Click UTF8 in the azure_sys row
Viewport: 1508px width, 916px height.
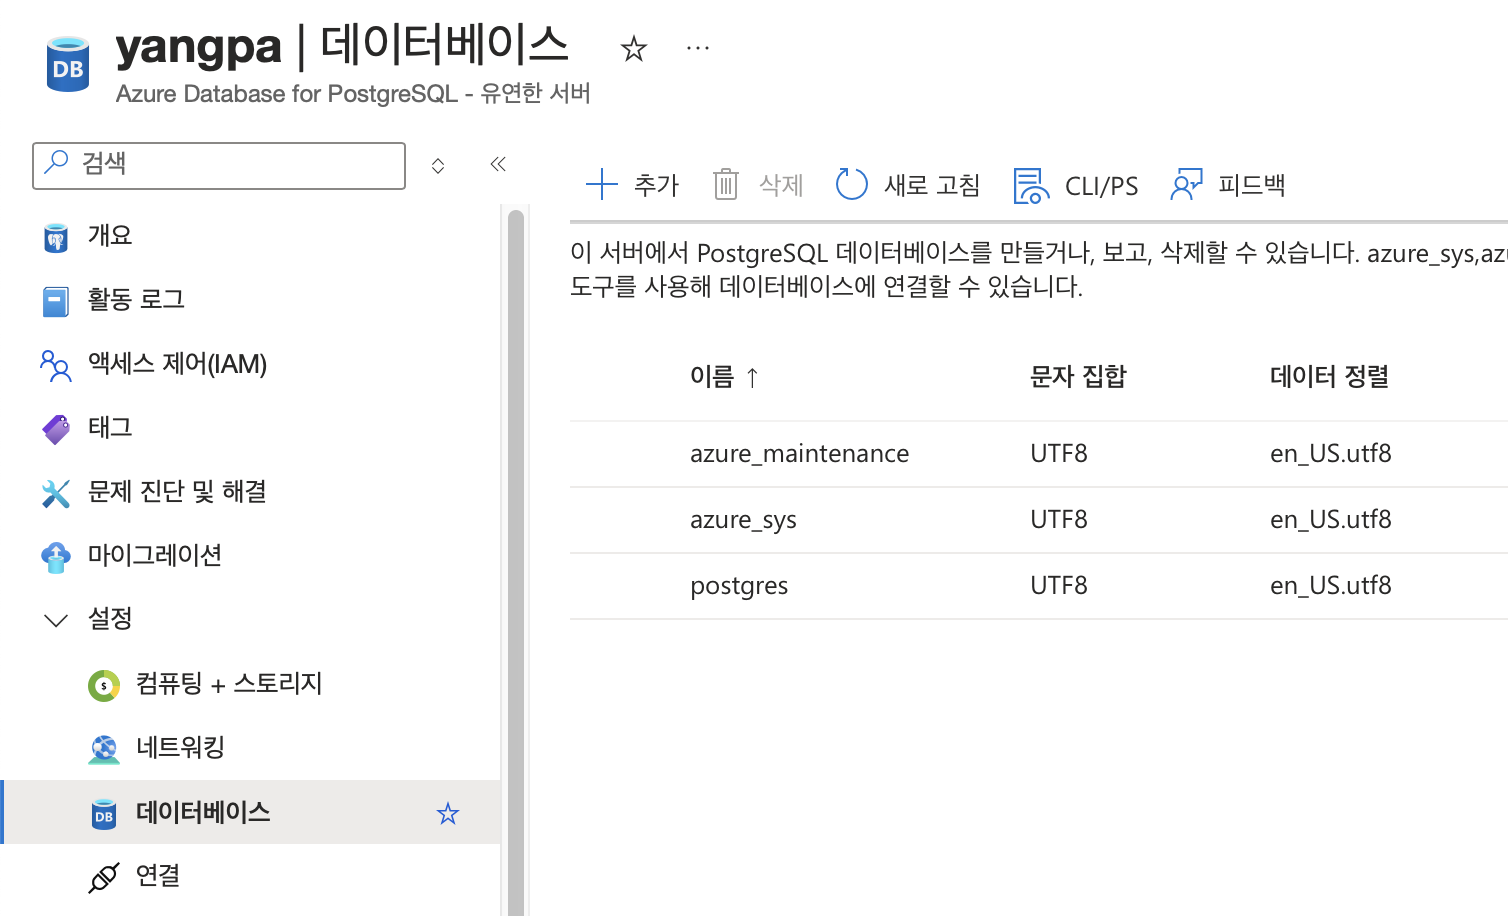click(1059, 520)
